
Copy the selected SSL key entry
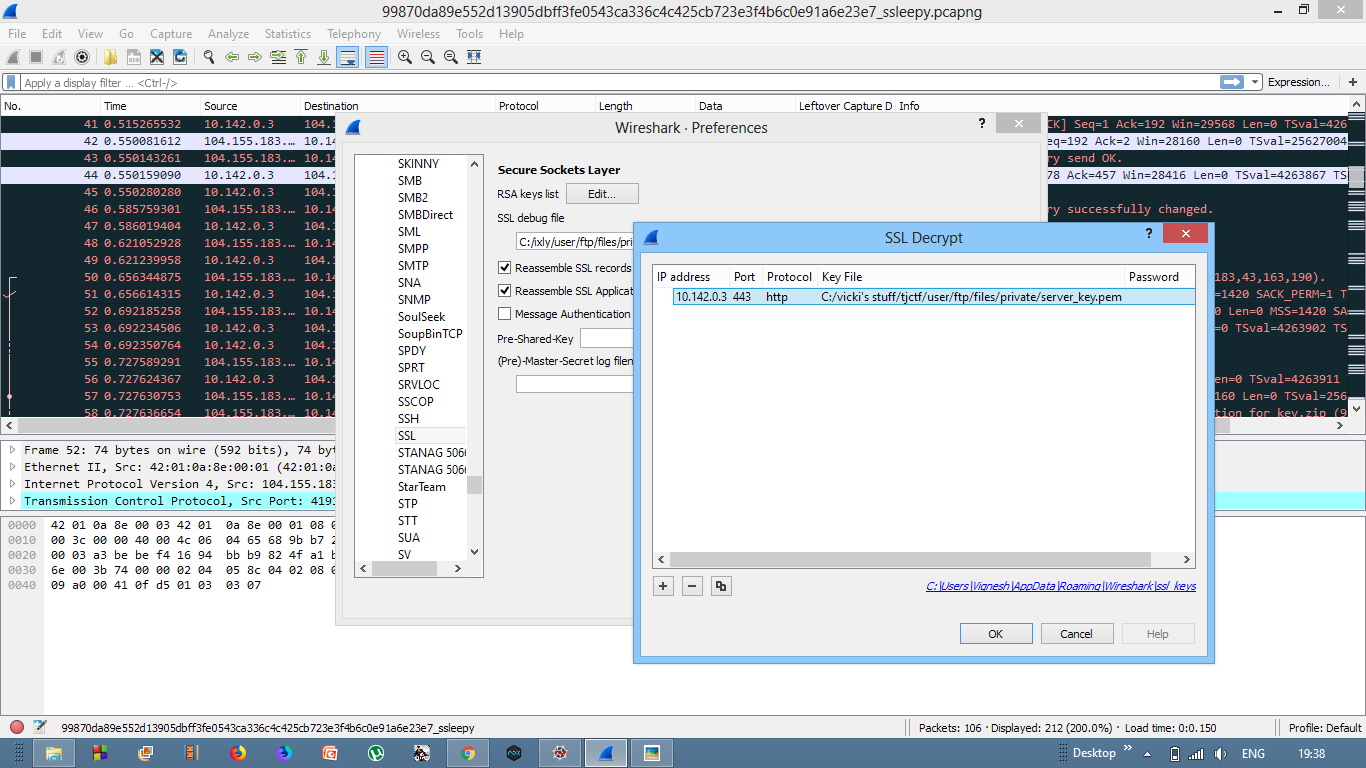pos(721,586)
